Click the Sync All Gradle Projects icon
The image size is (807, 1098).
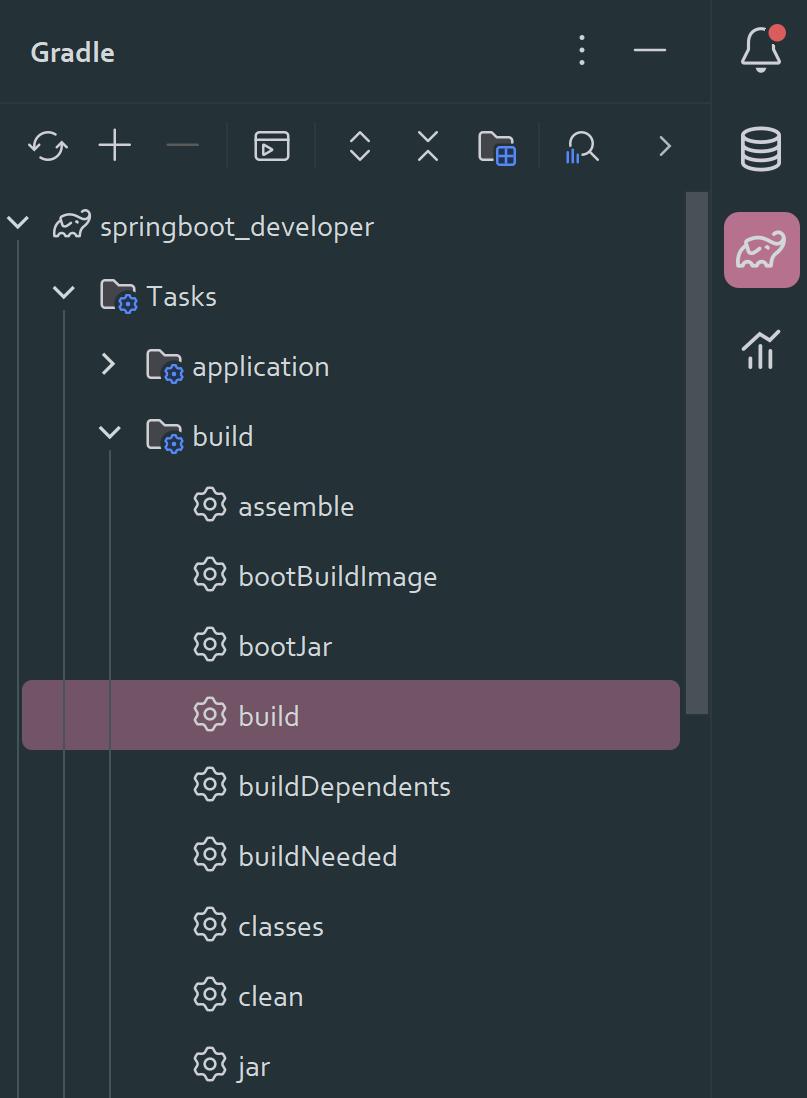48,147
